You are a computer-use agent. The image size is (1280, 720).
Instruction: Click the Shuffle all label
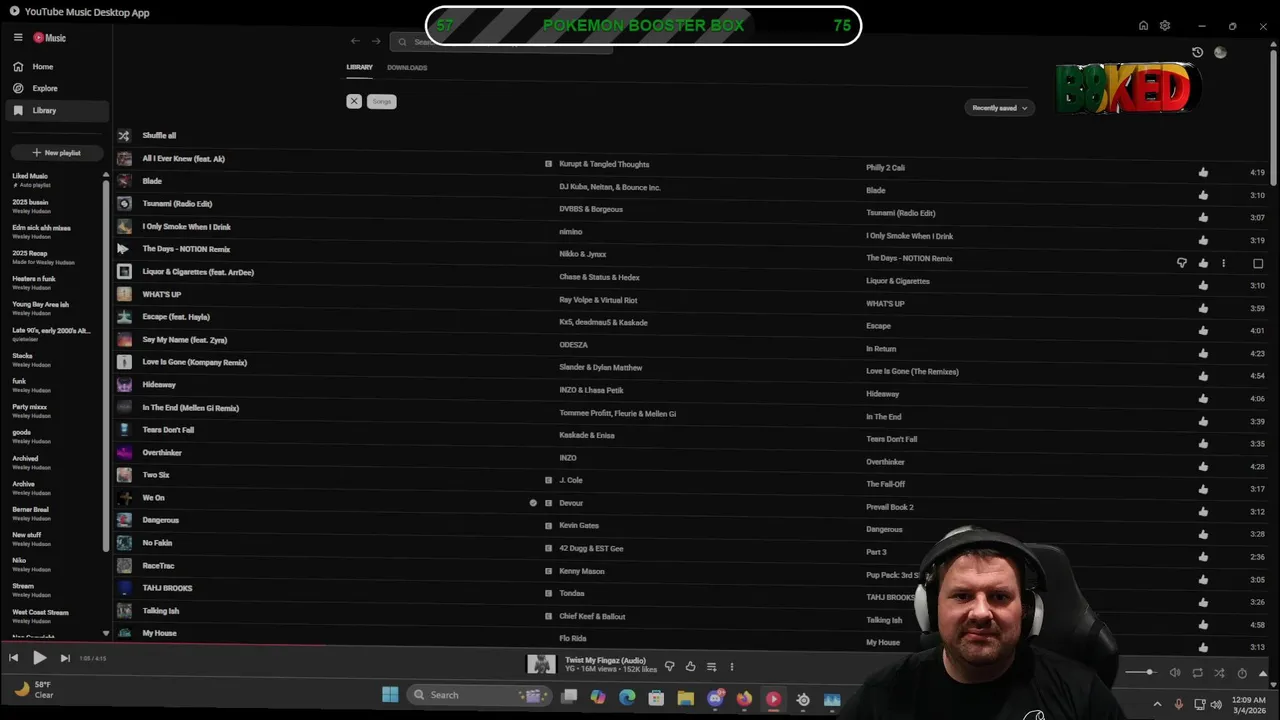click(x=159, y=135)
